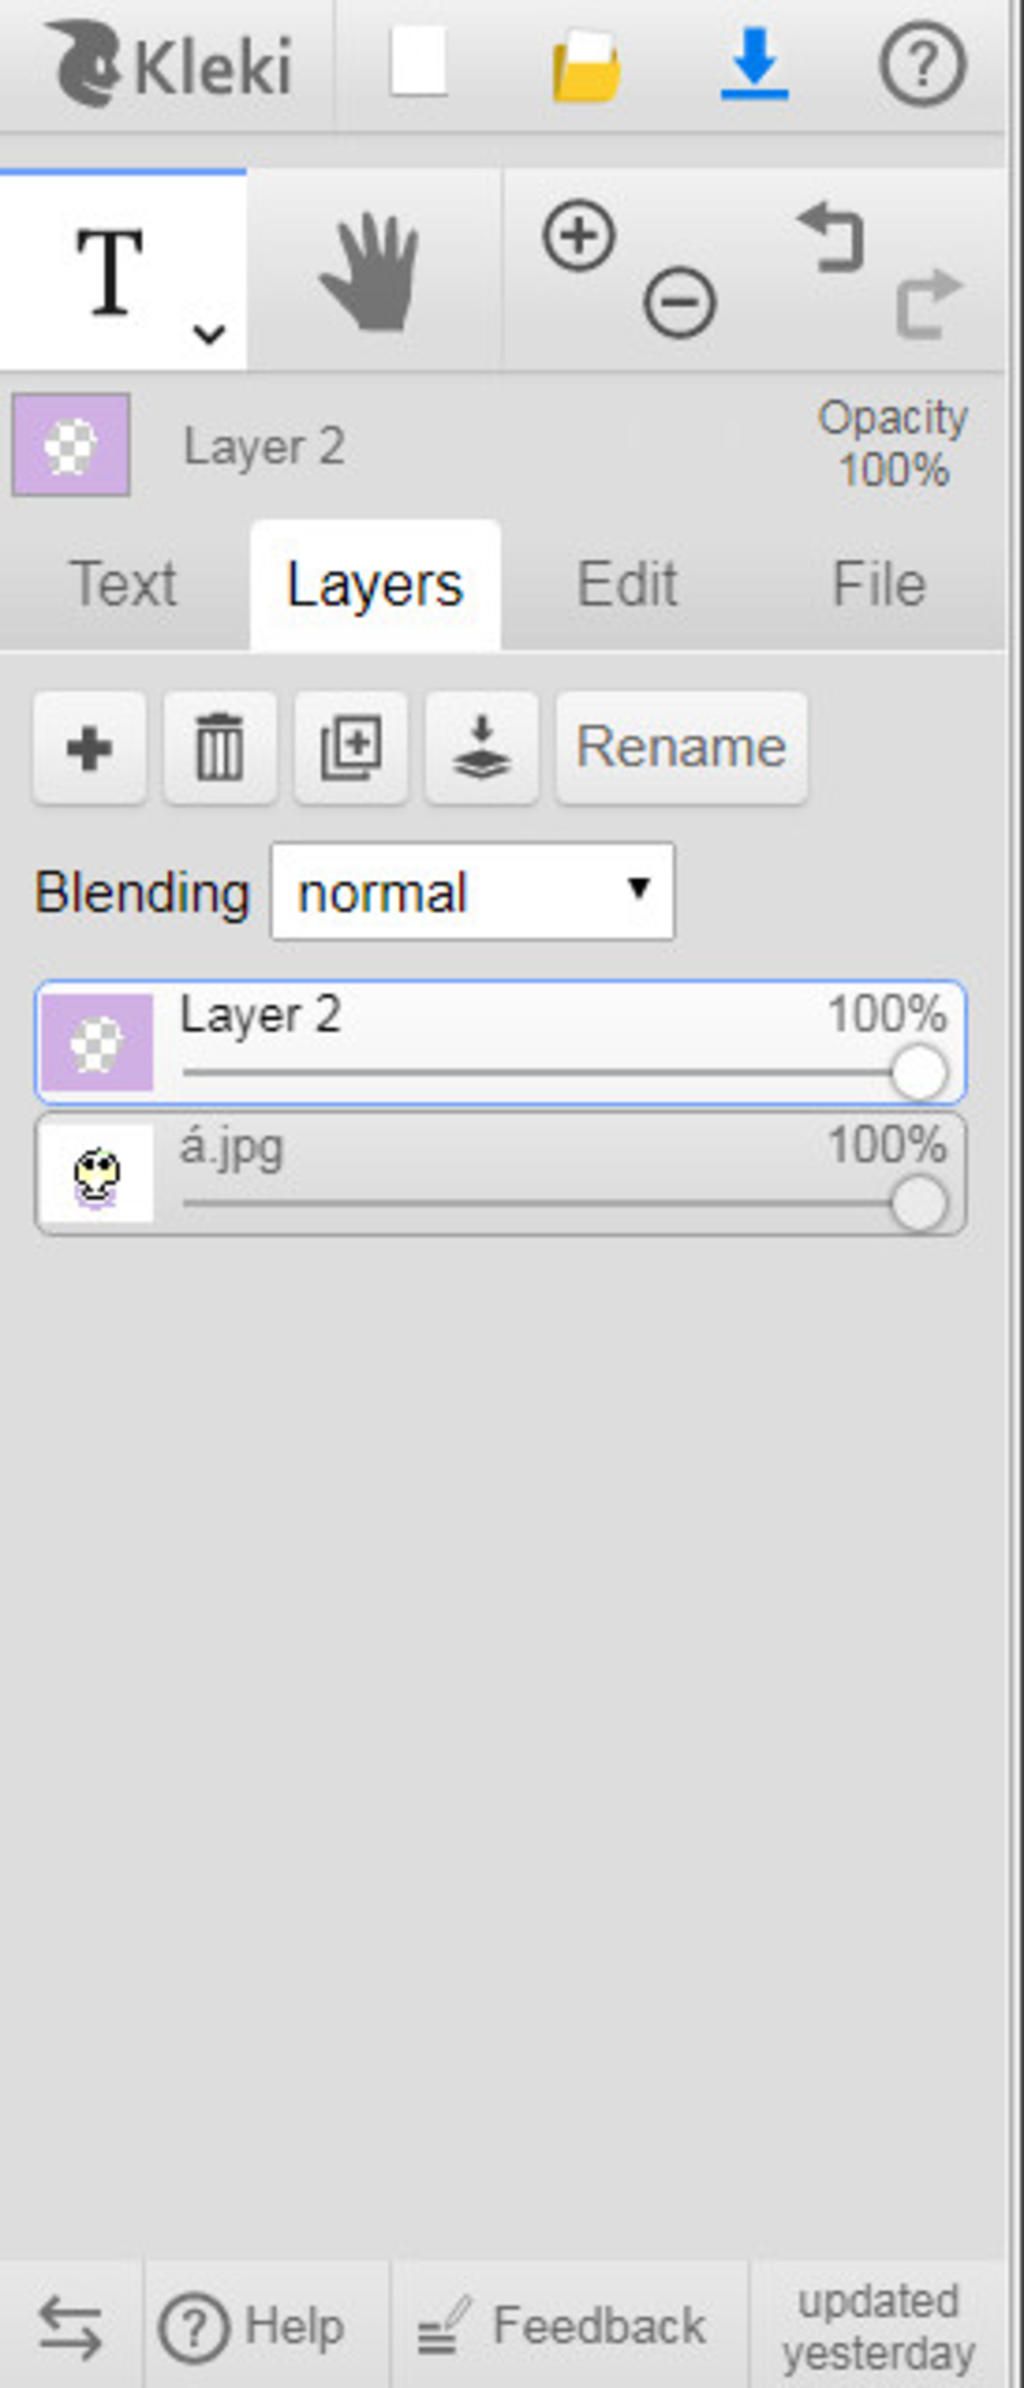Zoom in with the plus magnifier

click(x=579, y=237)
